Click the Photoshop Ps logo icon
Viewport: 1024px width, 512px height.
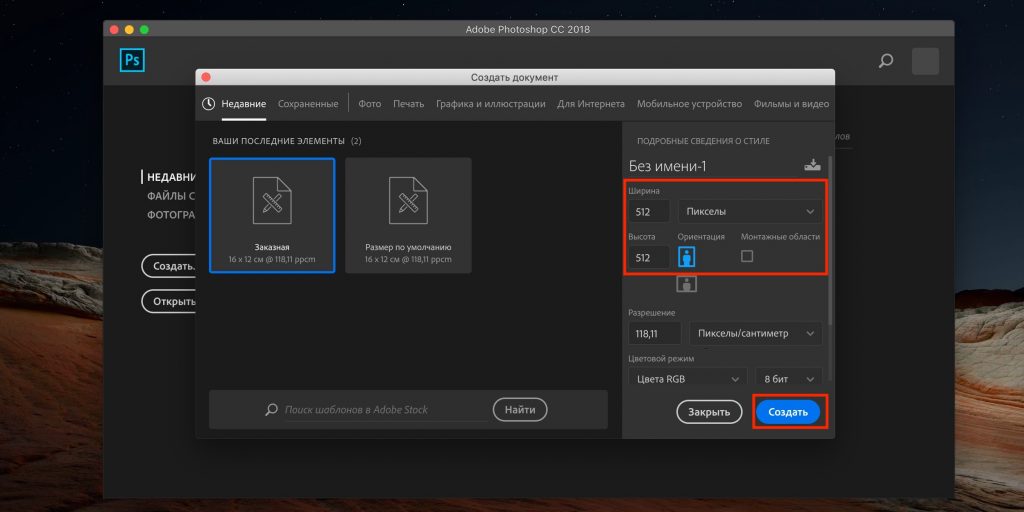(x=133, y=61)
